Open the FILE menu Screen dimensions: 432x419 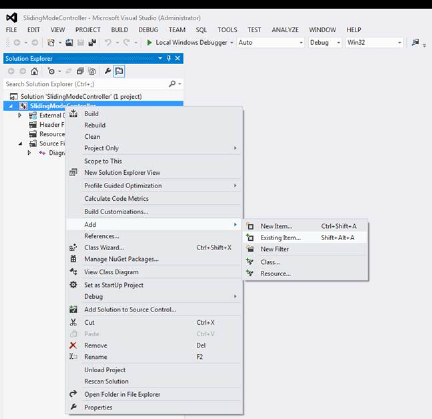[11, 30]
